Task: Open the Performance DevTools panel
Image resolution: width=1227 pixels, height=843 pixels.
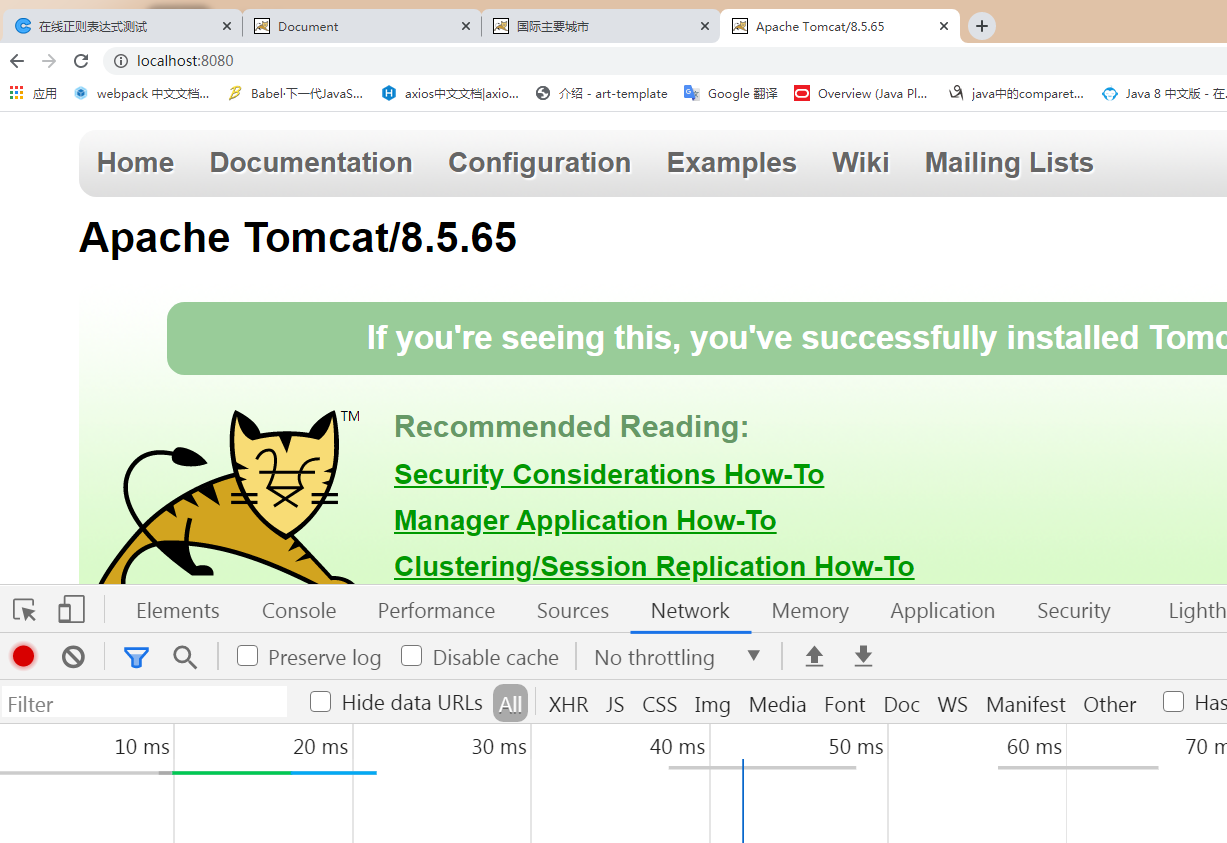Action: [x=436, y=611]
